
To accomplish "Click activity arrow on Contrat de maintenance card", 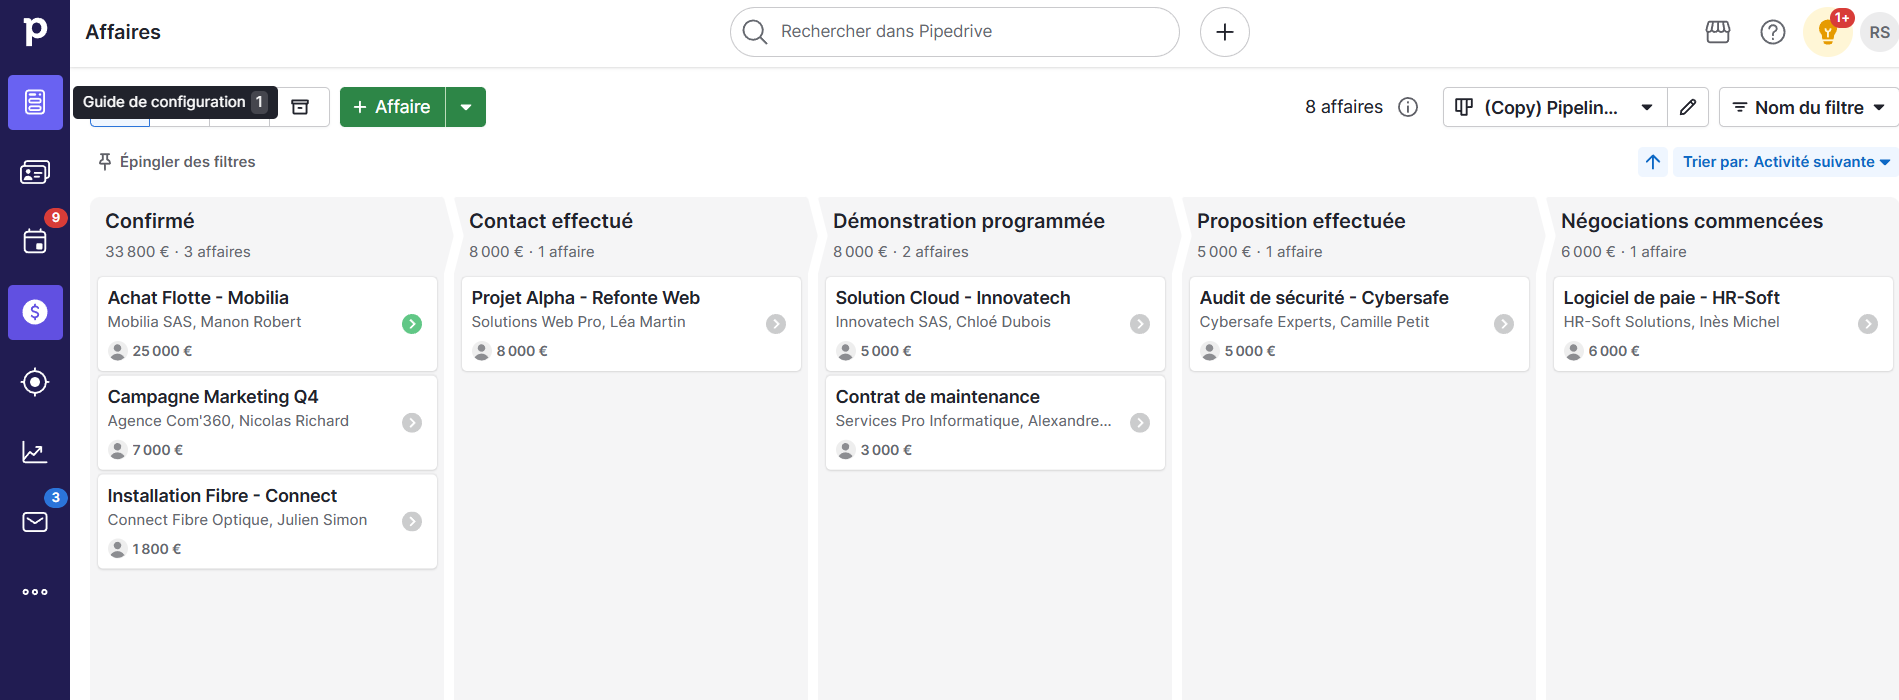I will click(x=1140, y=423).
